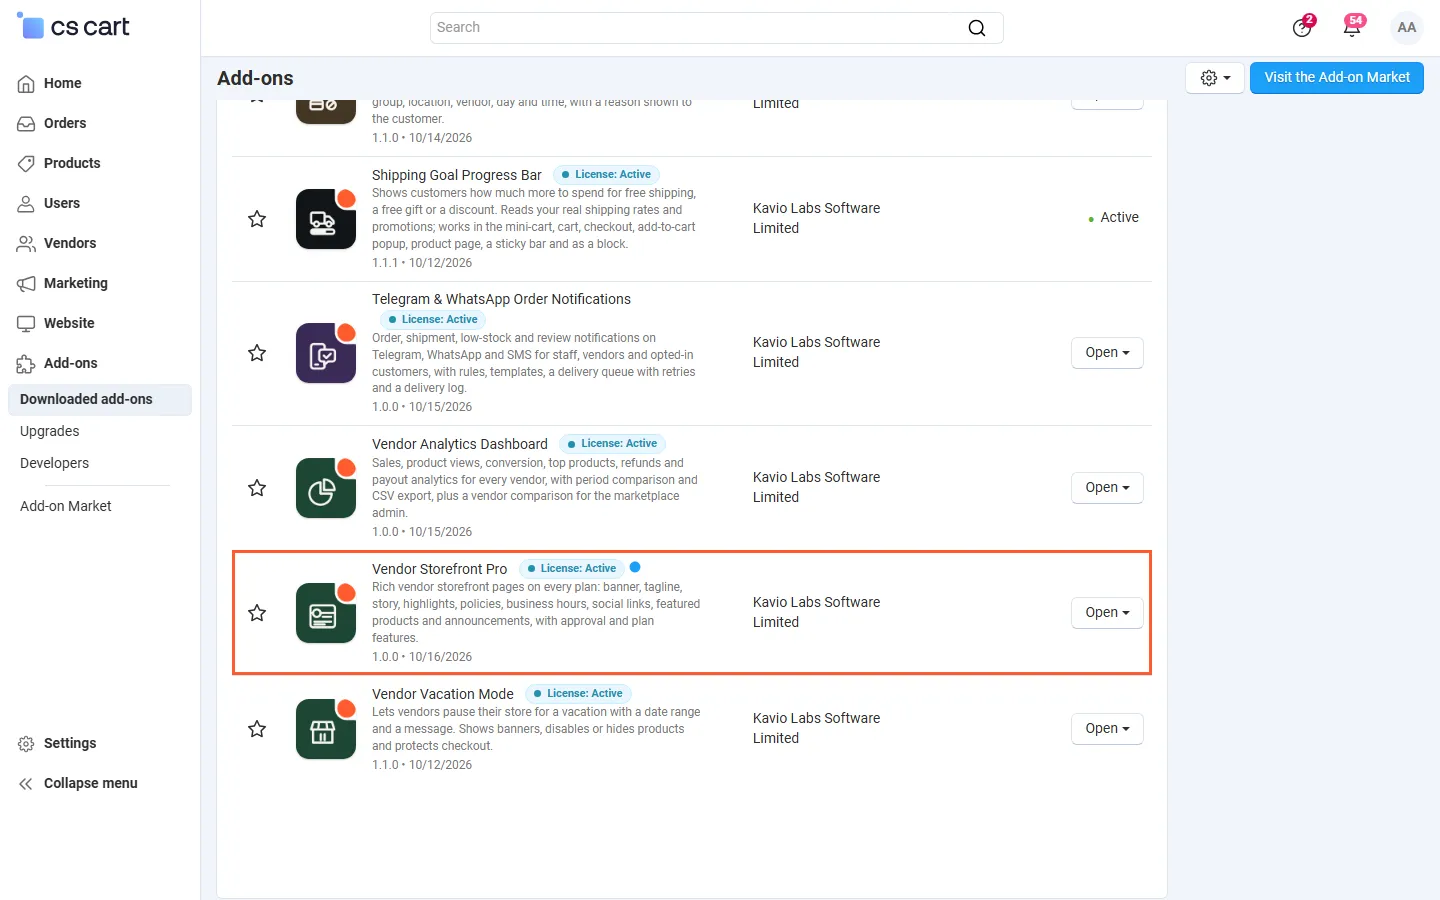The image size is (1440, 900).
Task: Open the Vendor Analytics Dashboard add-on icon
Action: (x=326, y=488)
